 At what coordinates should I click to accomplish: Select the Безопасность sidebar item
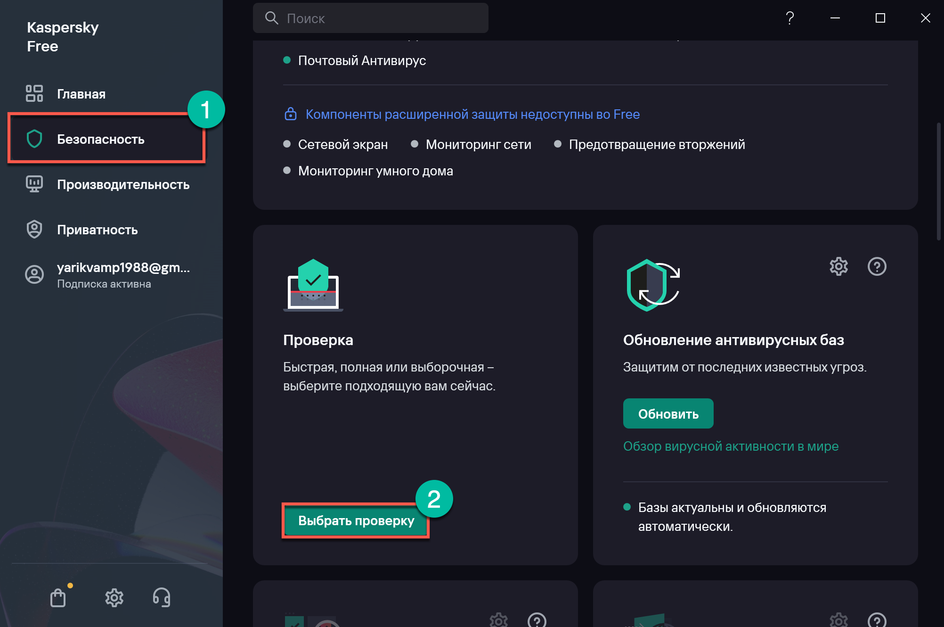coord(107,139)
